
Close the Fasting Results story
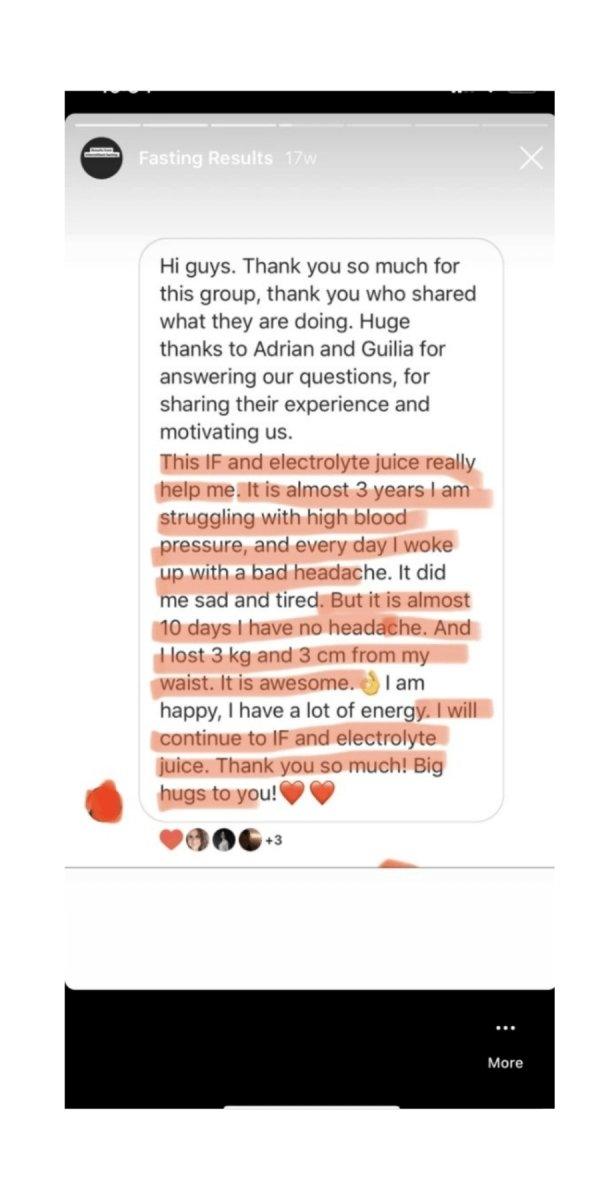[x=531, y=158]
